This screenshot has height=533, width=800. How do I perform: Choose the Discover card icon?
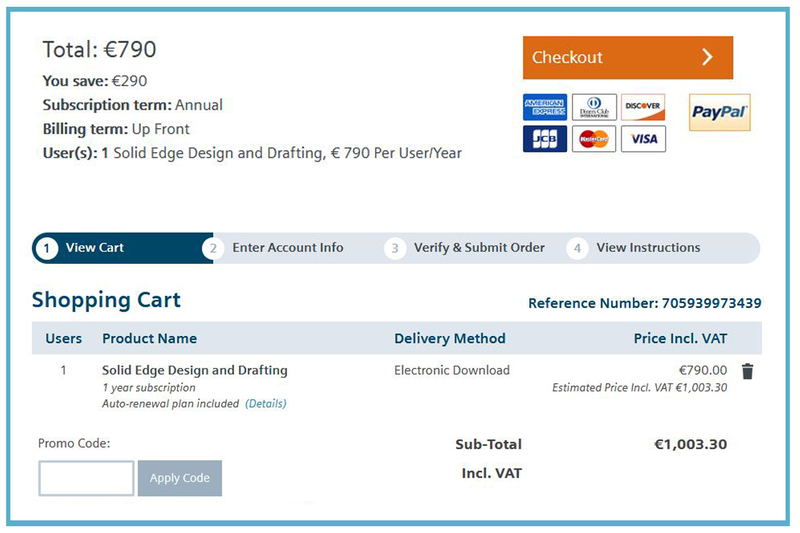(643, 107)
